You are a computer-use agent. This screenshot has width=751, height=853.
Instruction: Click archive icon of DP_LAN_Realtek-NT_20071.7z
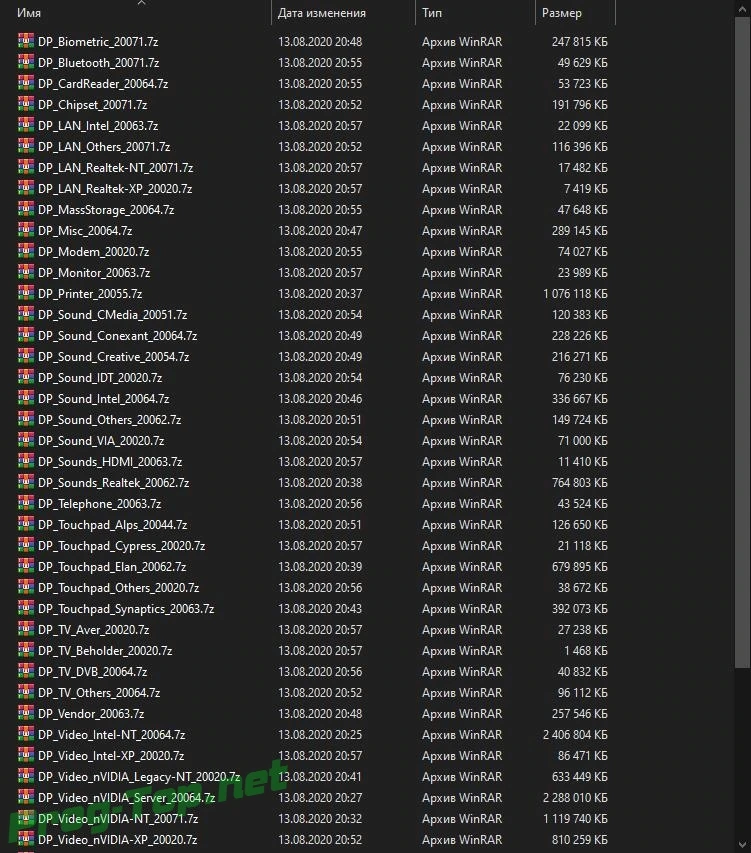click(26, 168)
